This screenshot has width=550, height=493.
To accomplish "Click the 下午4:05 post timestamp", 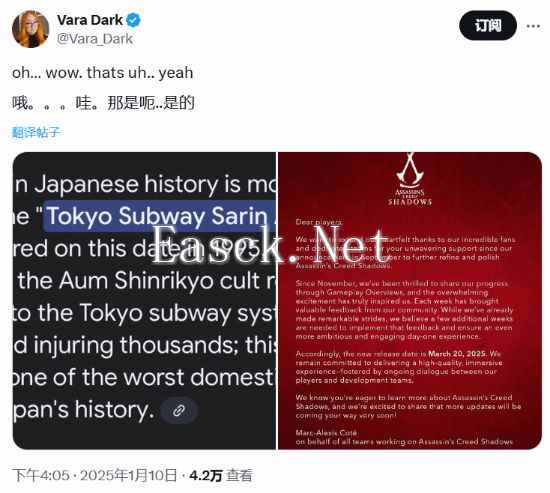I will point(41,475).
